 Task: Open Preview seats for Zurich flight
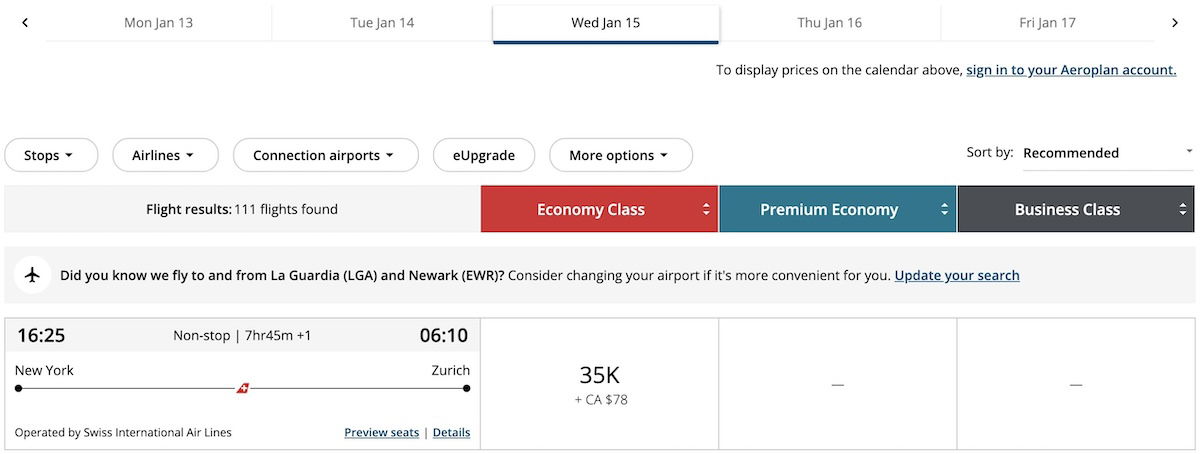(381, 432)
